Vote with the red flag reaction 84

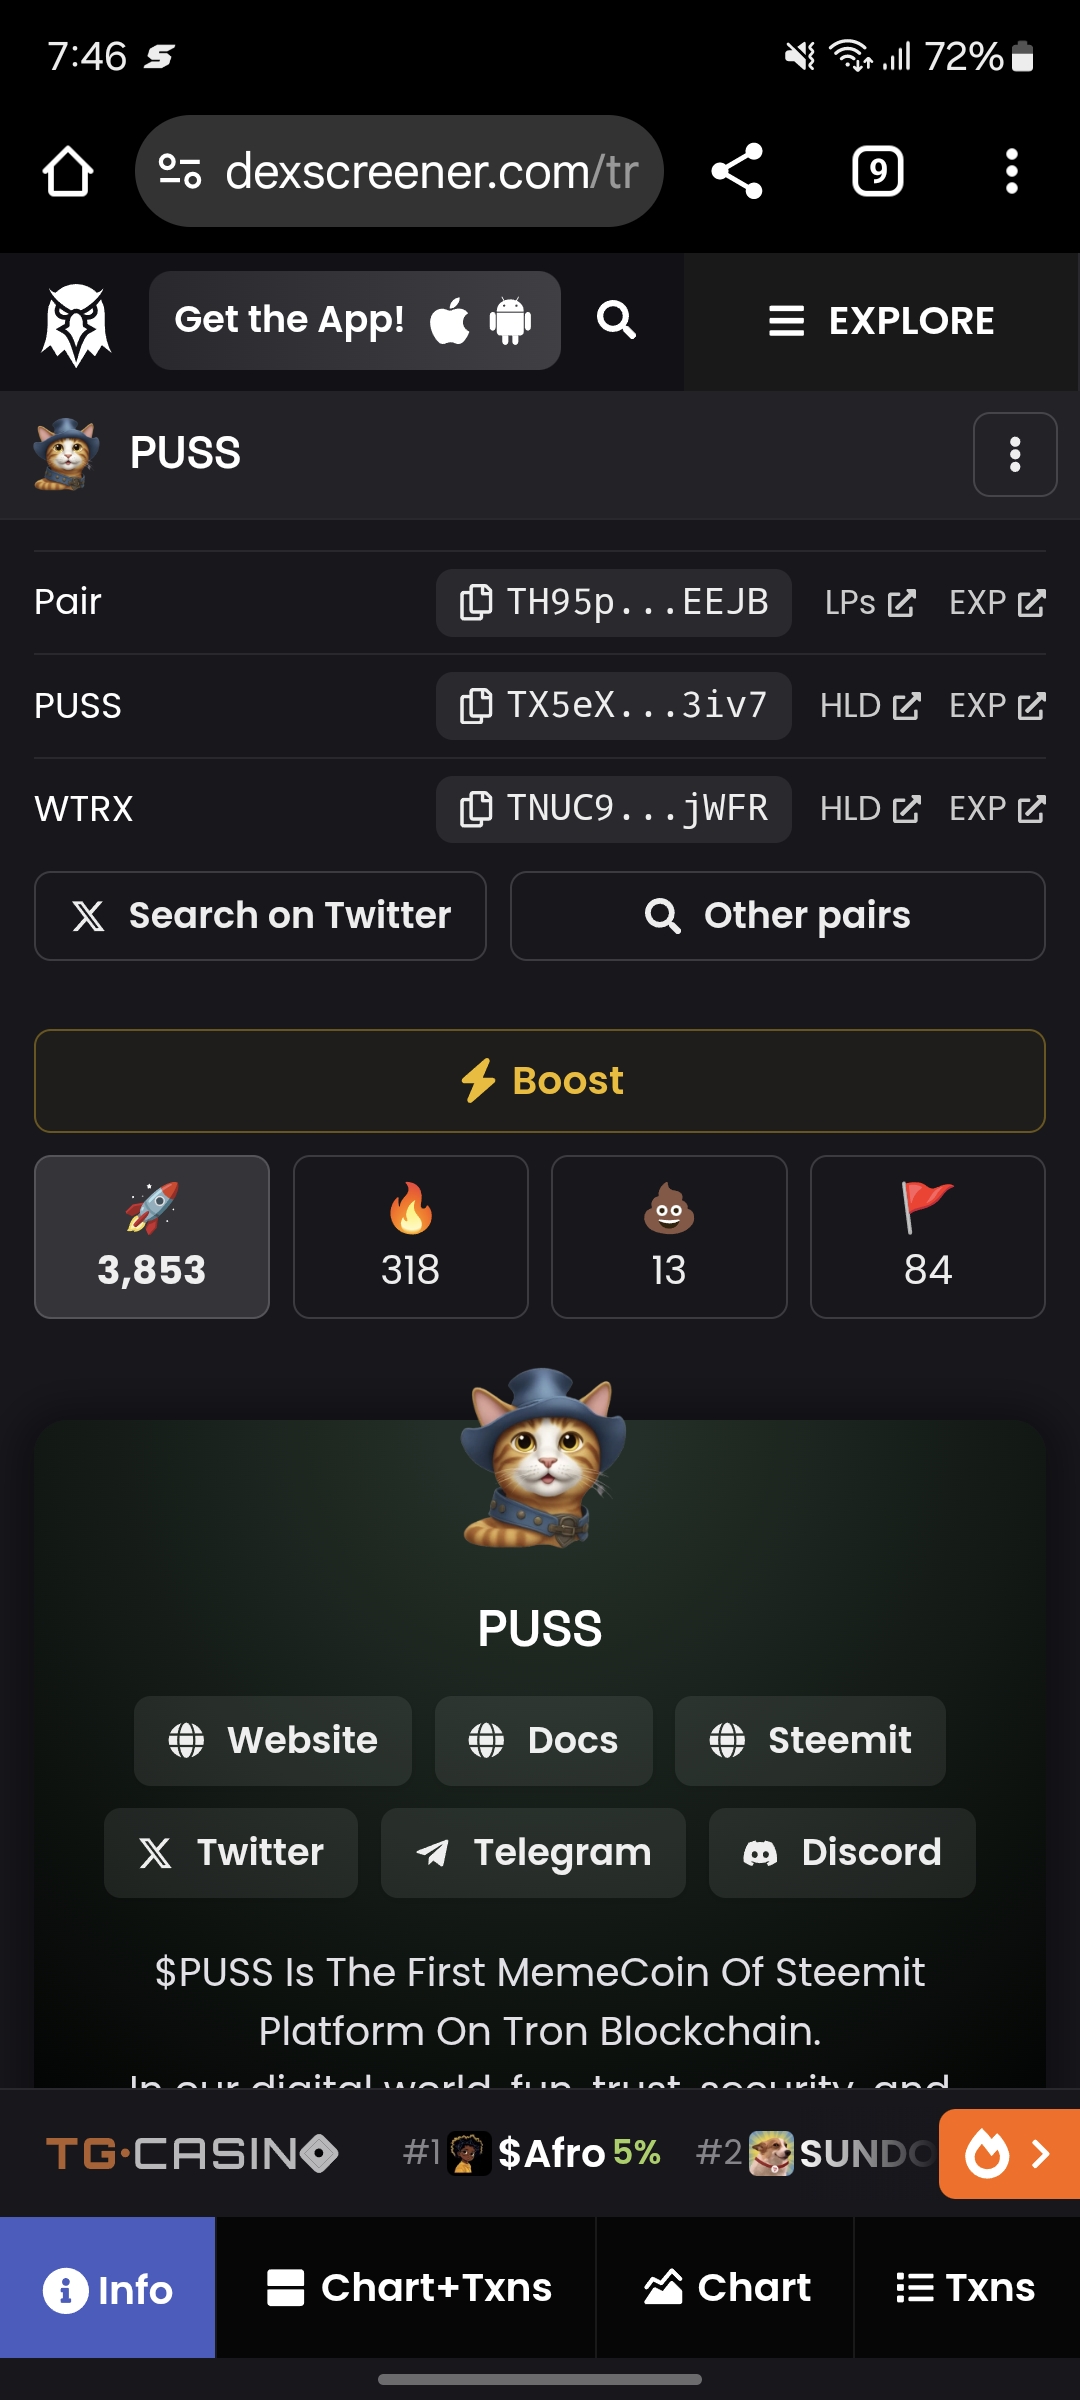pos(928,1237)
